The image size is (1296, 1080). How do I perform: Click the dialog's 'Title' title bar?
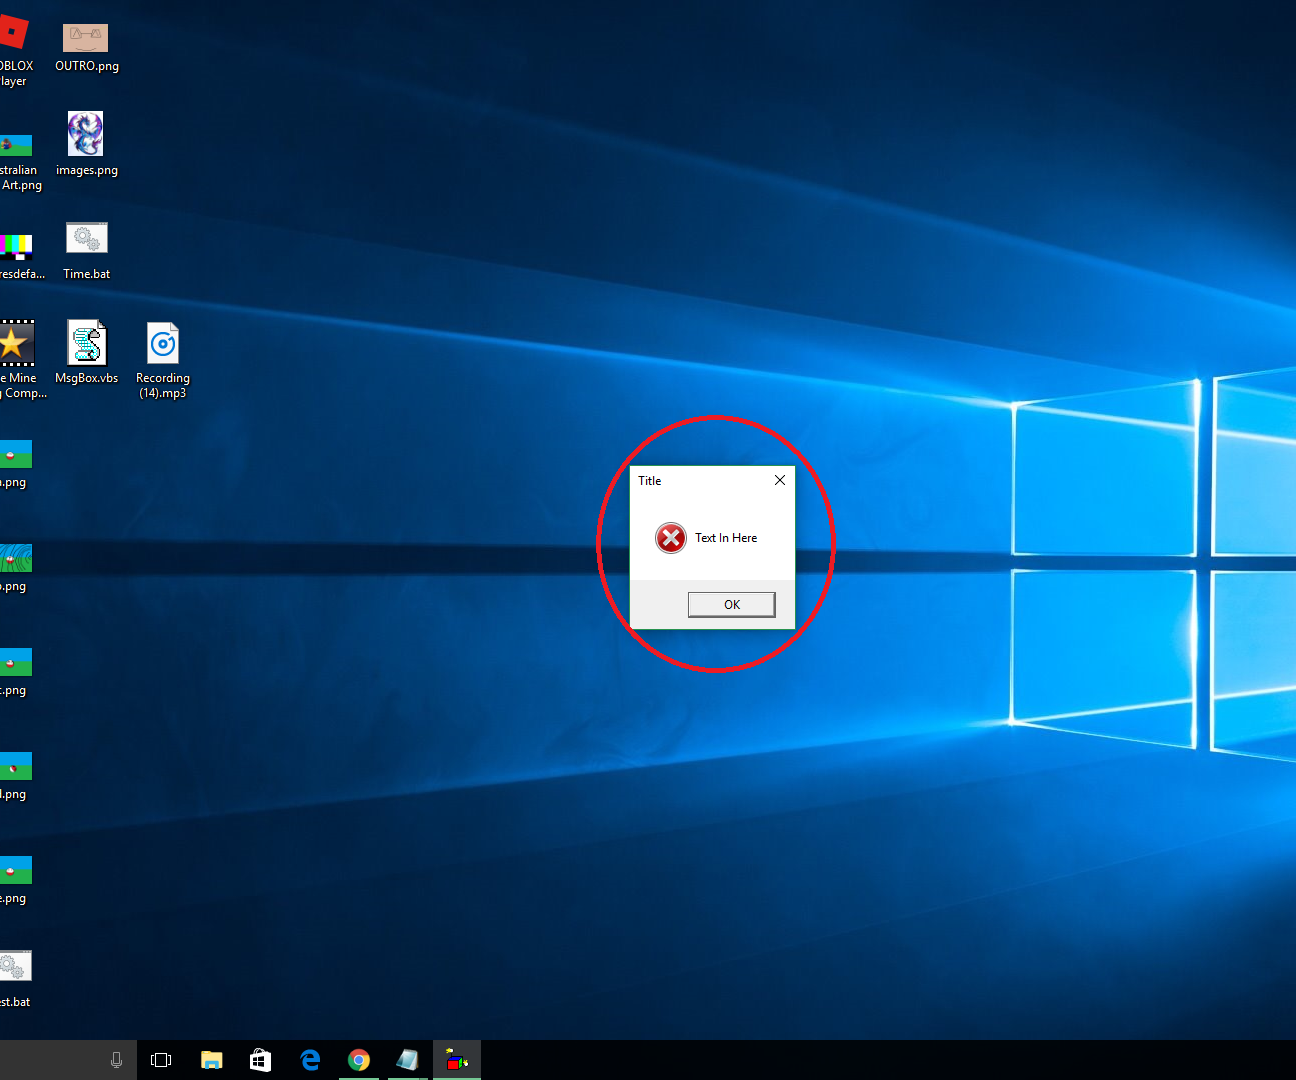click(x=650, y=480)
